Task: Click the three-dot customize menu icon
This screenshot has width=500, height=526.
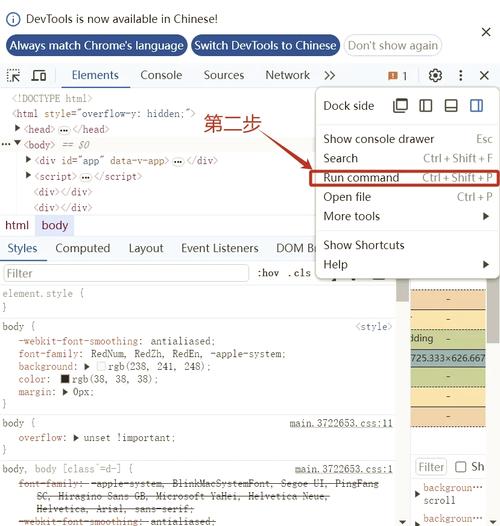Action: click(460, 75)
